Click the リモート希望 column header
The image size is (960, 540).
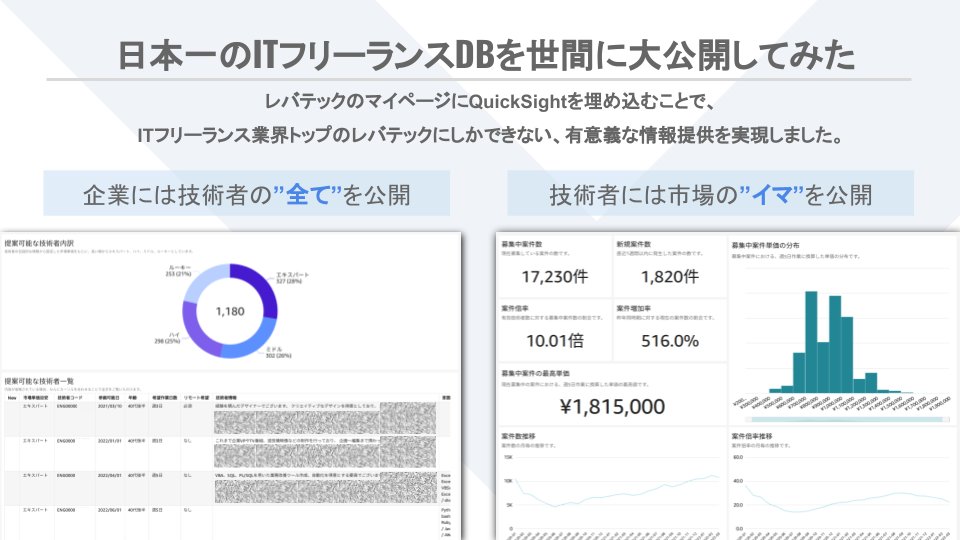click(196, 398)
